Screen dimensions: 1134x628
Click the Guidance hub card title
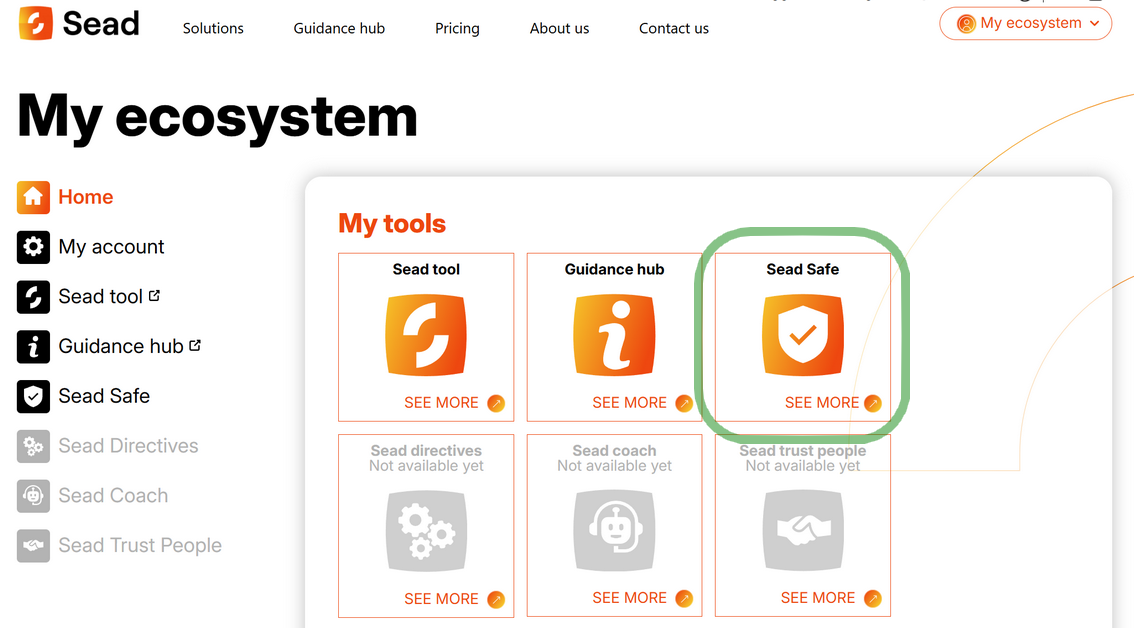point(614,269)
